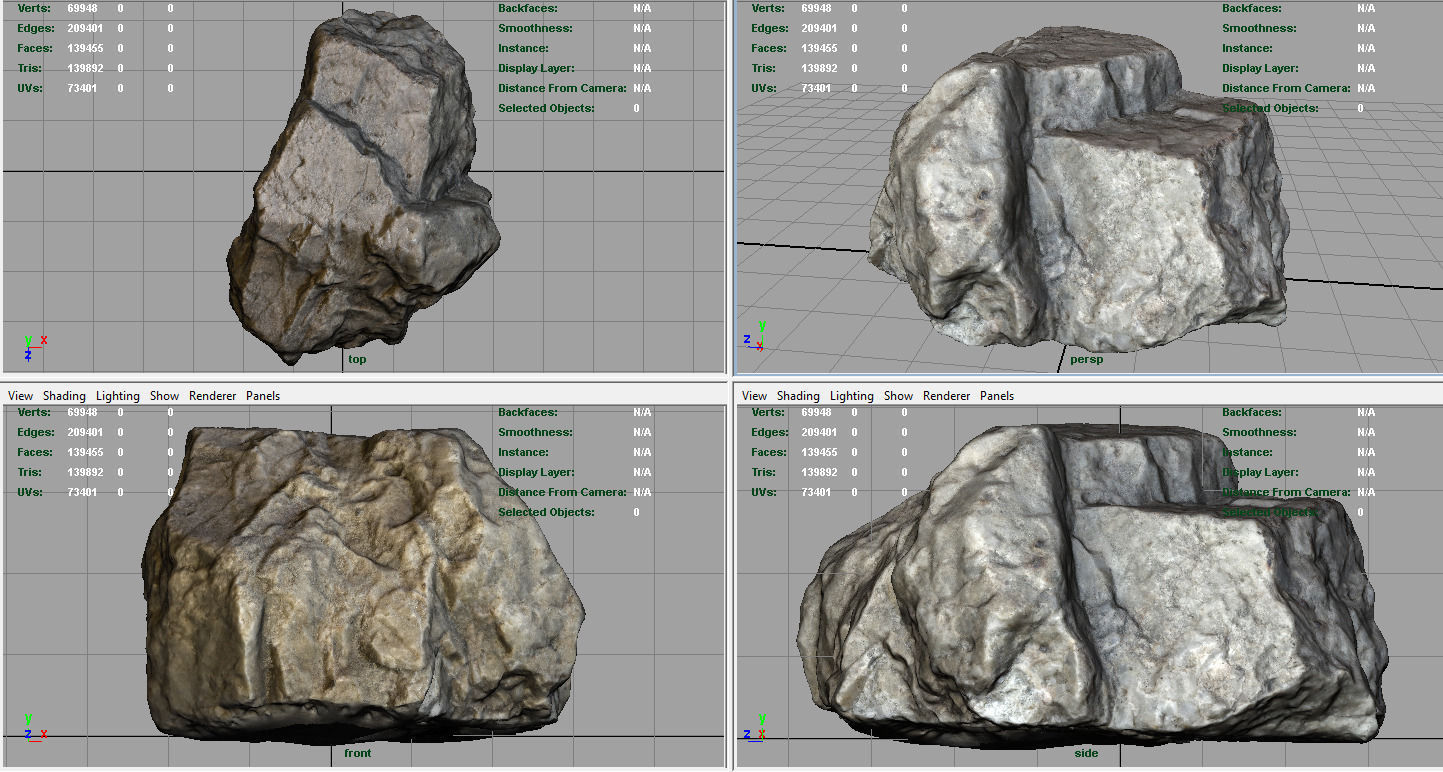This screenshot has width=1443, height=772.
Task: Open the Panels menu in the side panel
Action: [997, 396]
